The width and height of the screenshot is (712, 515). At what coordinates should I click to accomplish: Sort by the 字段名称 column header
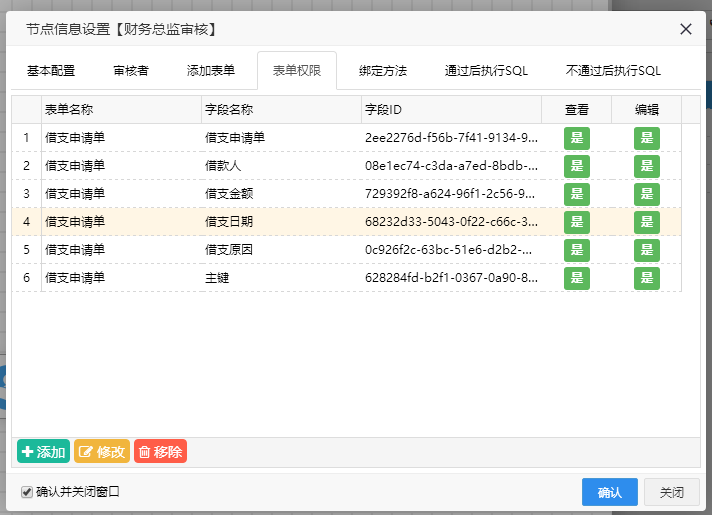(281, 109)
